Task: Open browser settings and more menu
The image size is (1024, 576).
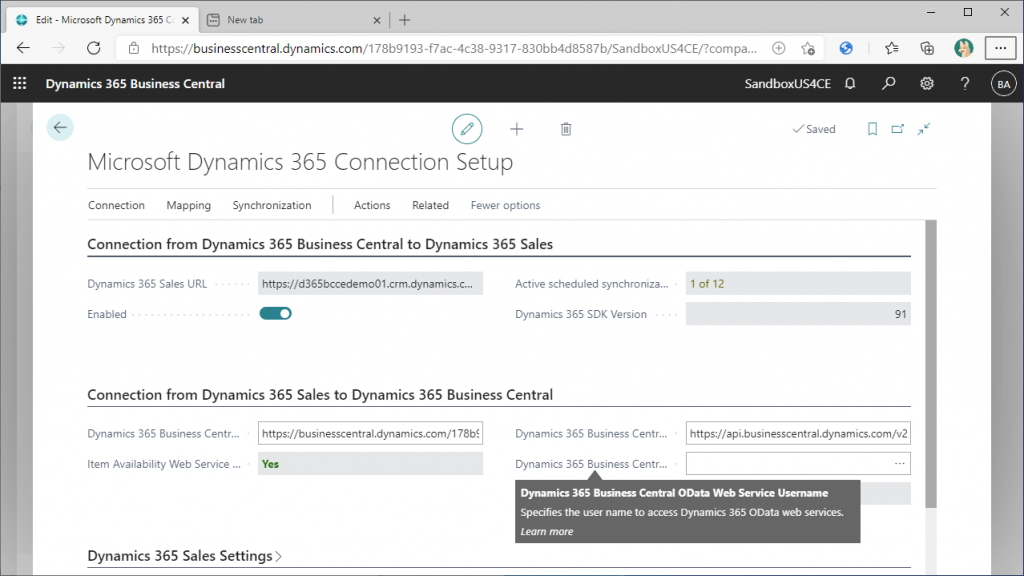Action: tap(1000, 48)
